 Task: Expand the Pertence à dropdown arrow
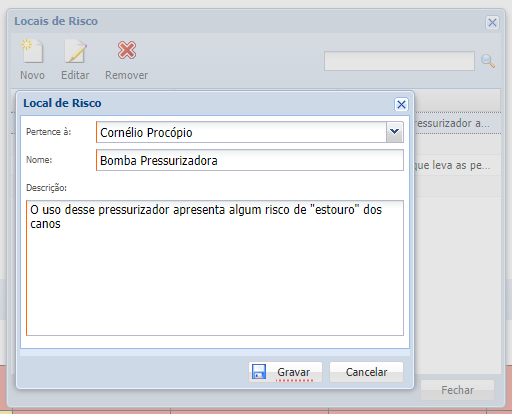point(395,132)
